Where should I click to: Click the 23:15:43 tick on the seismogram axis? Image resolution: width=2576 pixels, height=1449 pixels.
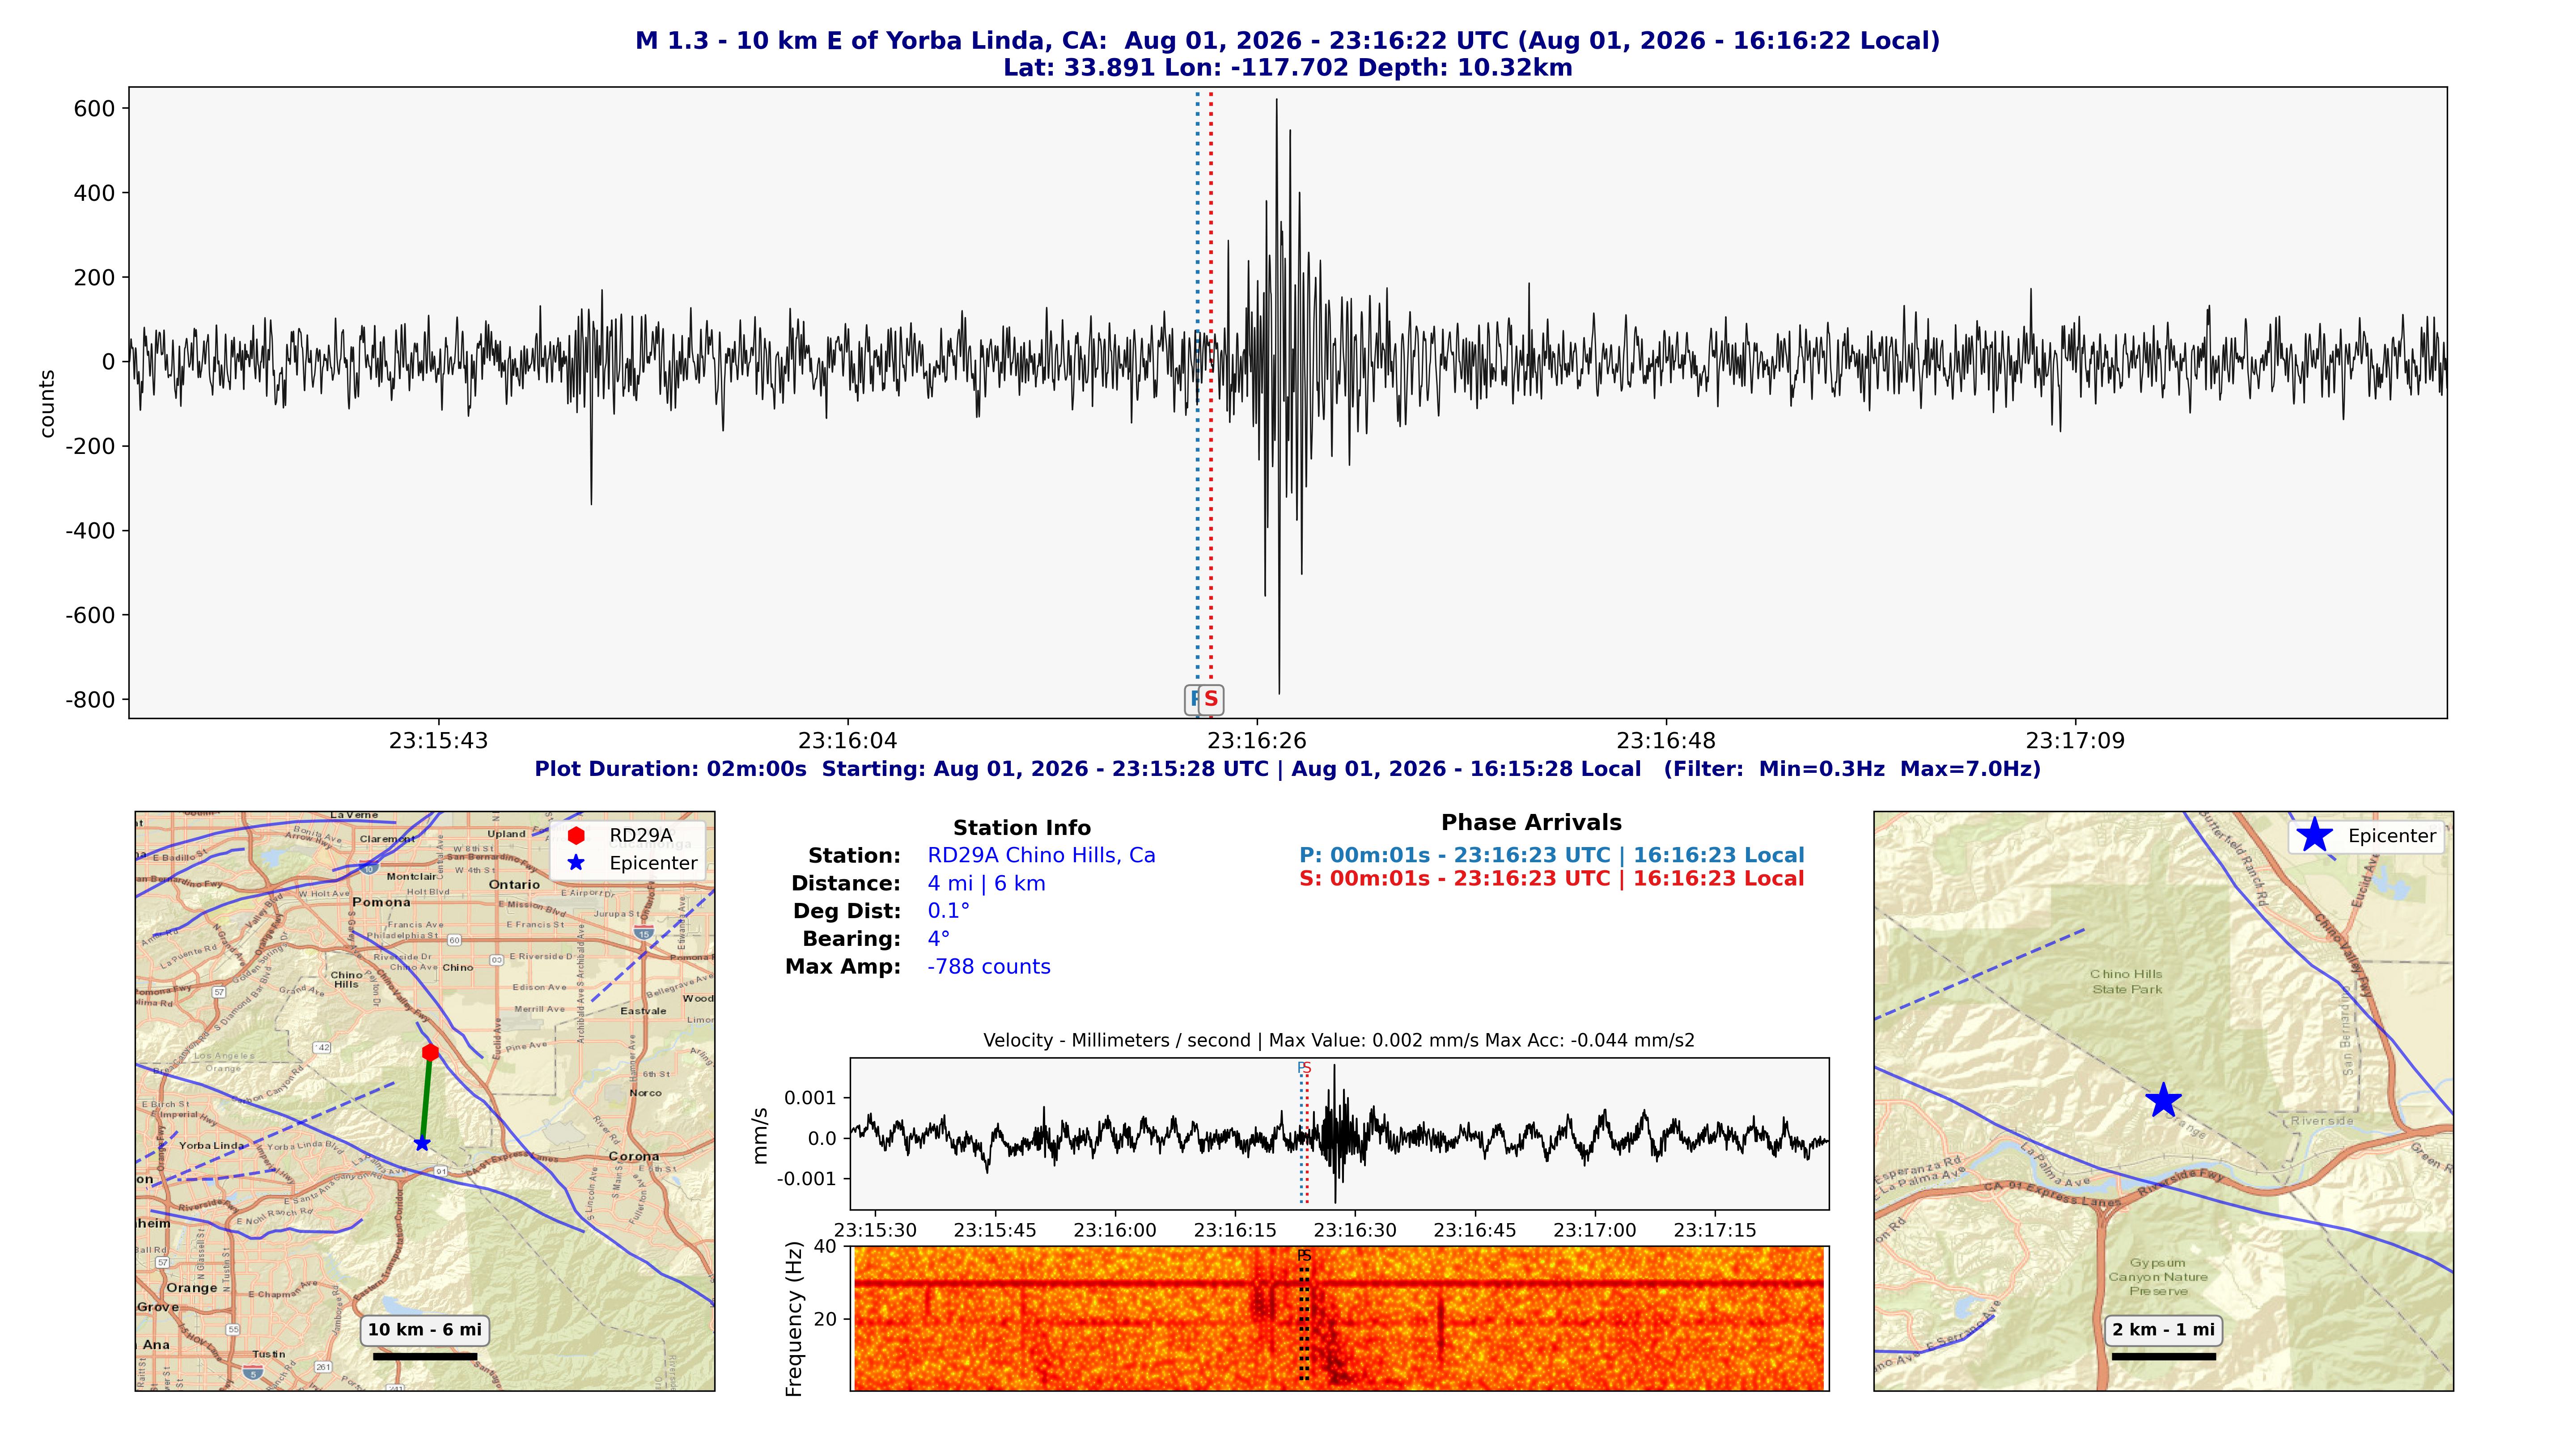pyautogui.click(x=438, y=741)
